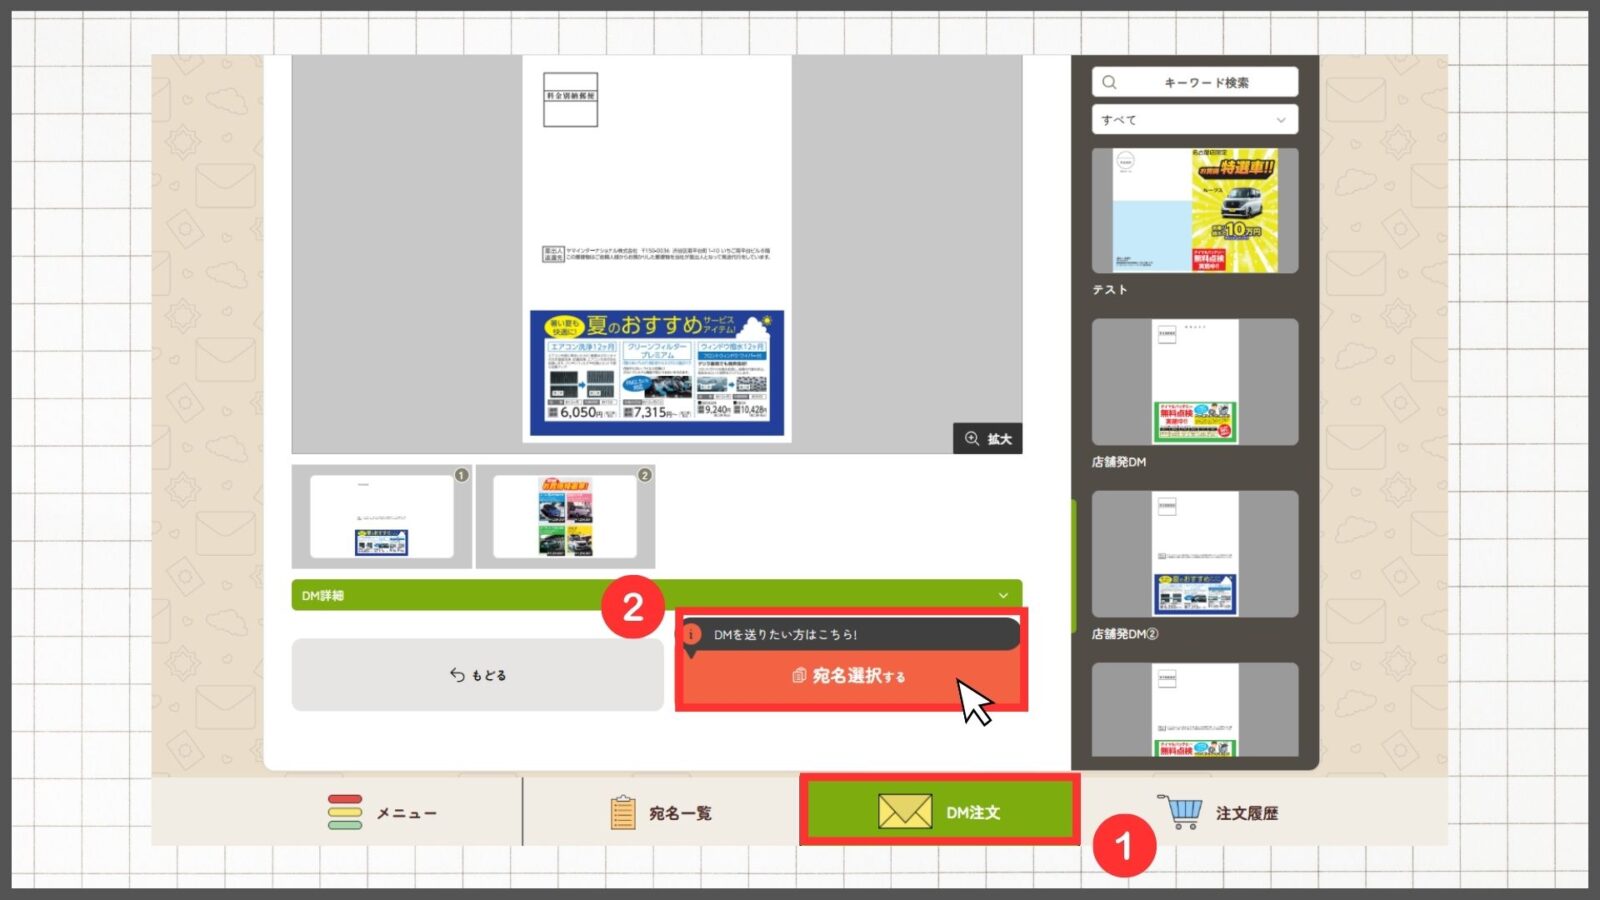Select page 1 thumbnail of the DM

pos(381,516)
